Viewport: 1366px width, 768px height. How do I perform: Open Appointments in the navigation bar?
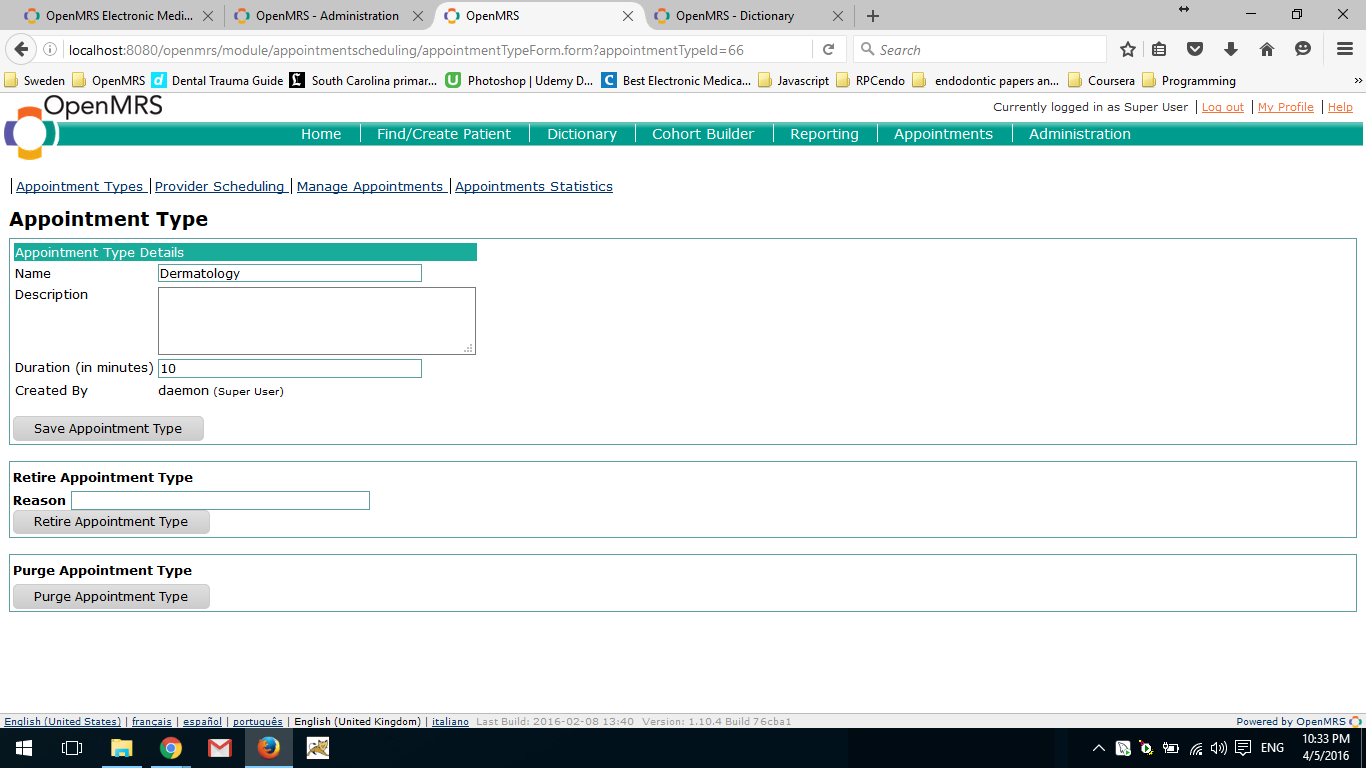click(943, 134)
